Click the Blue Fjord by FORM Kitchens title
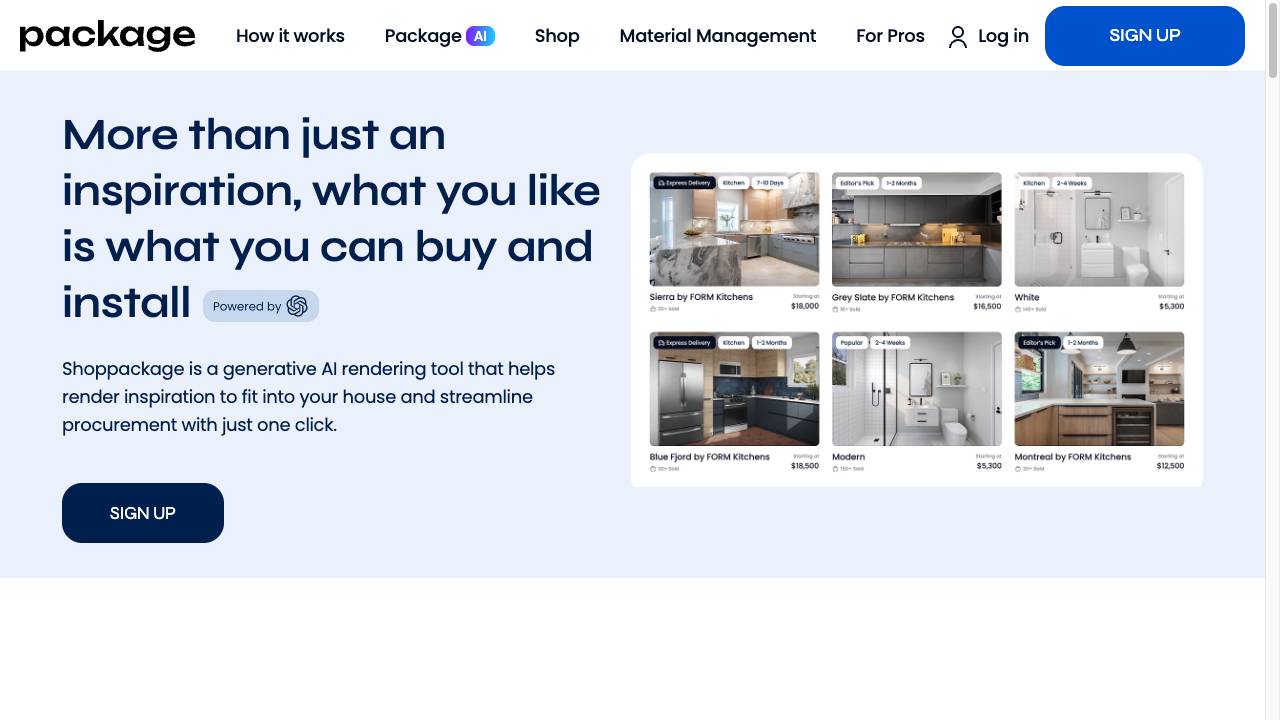Image resolution: width=1280 pixels, height=720 pixels. pos(710,457)
